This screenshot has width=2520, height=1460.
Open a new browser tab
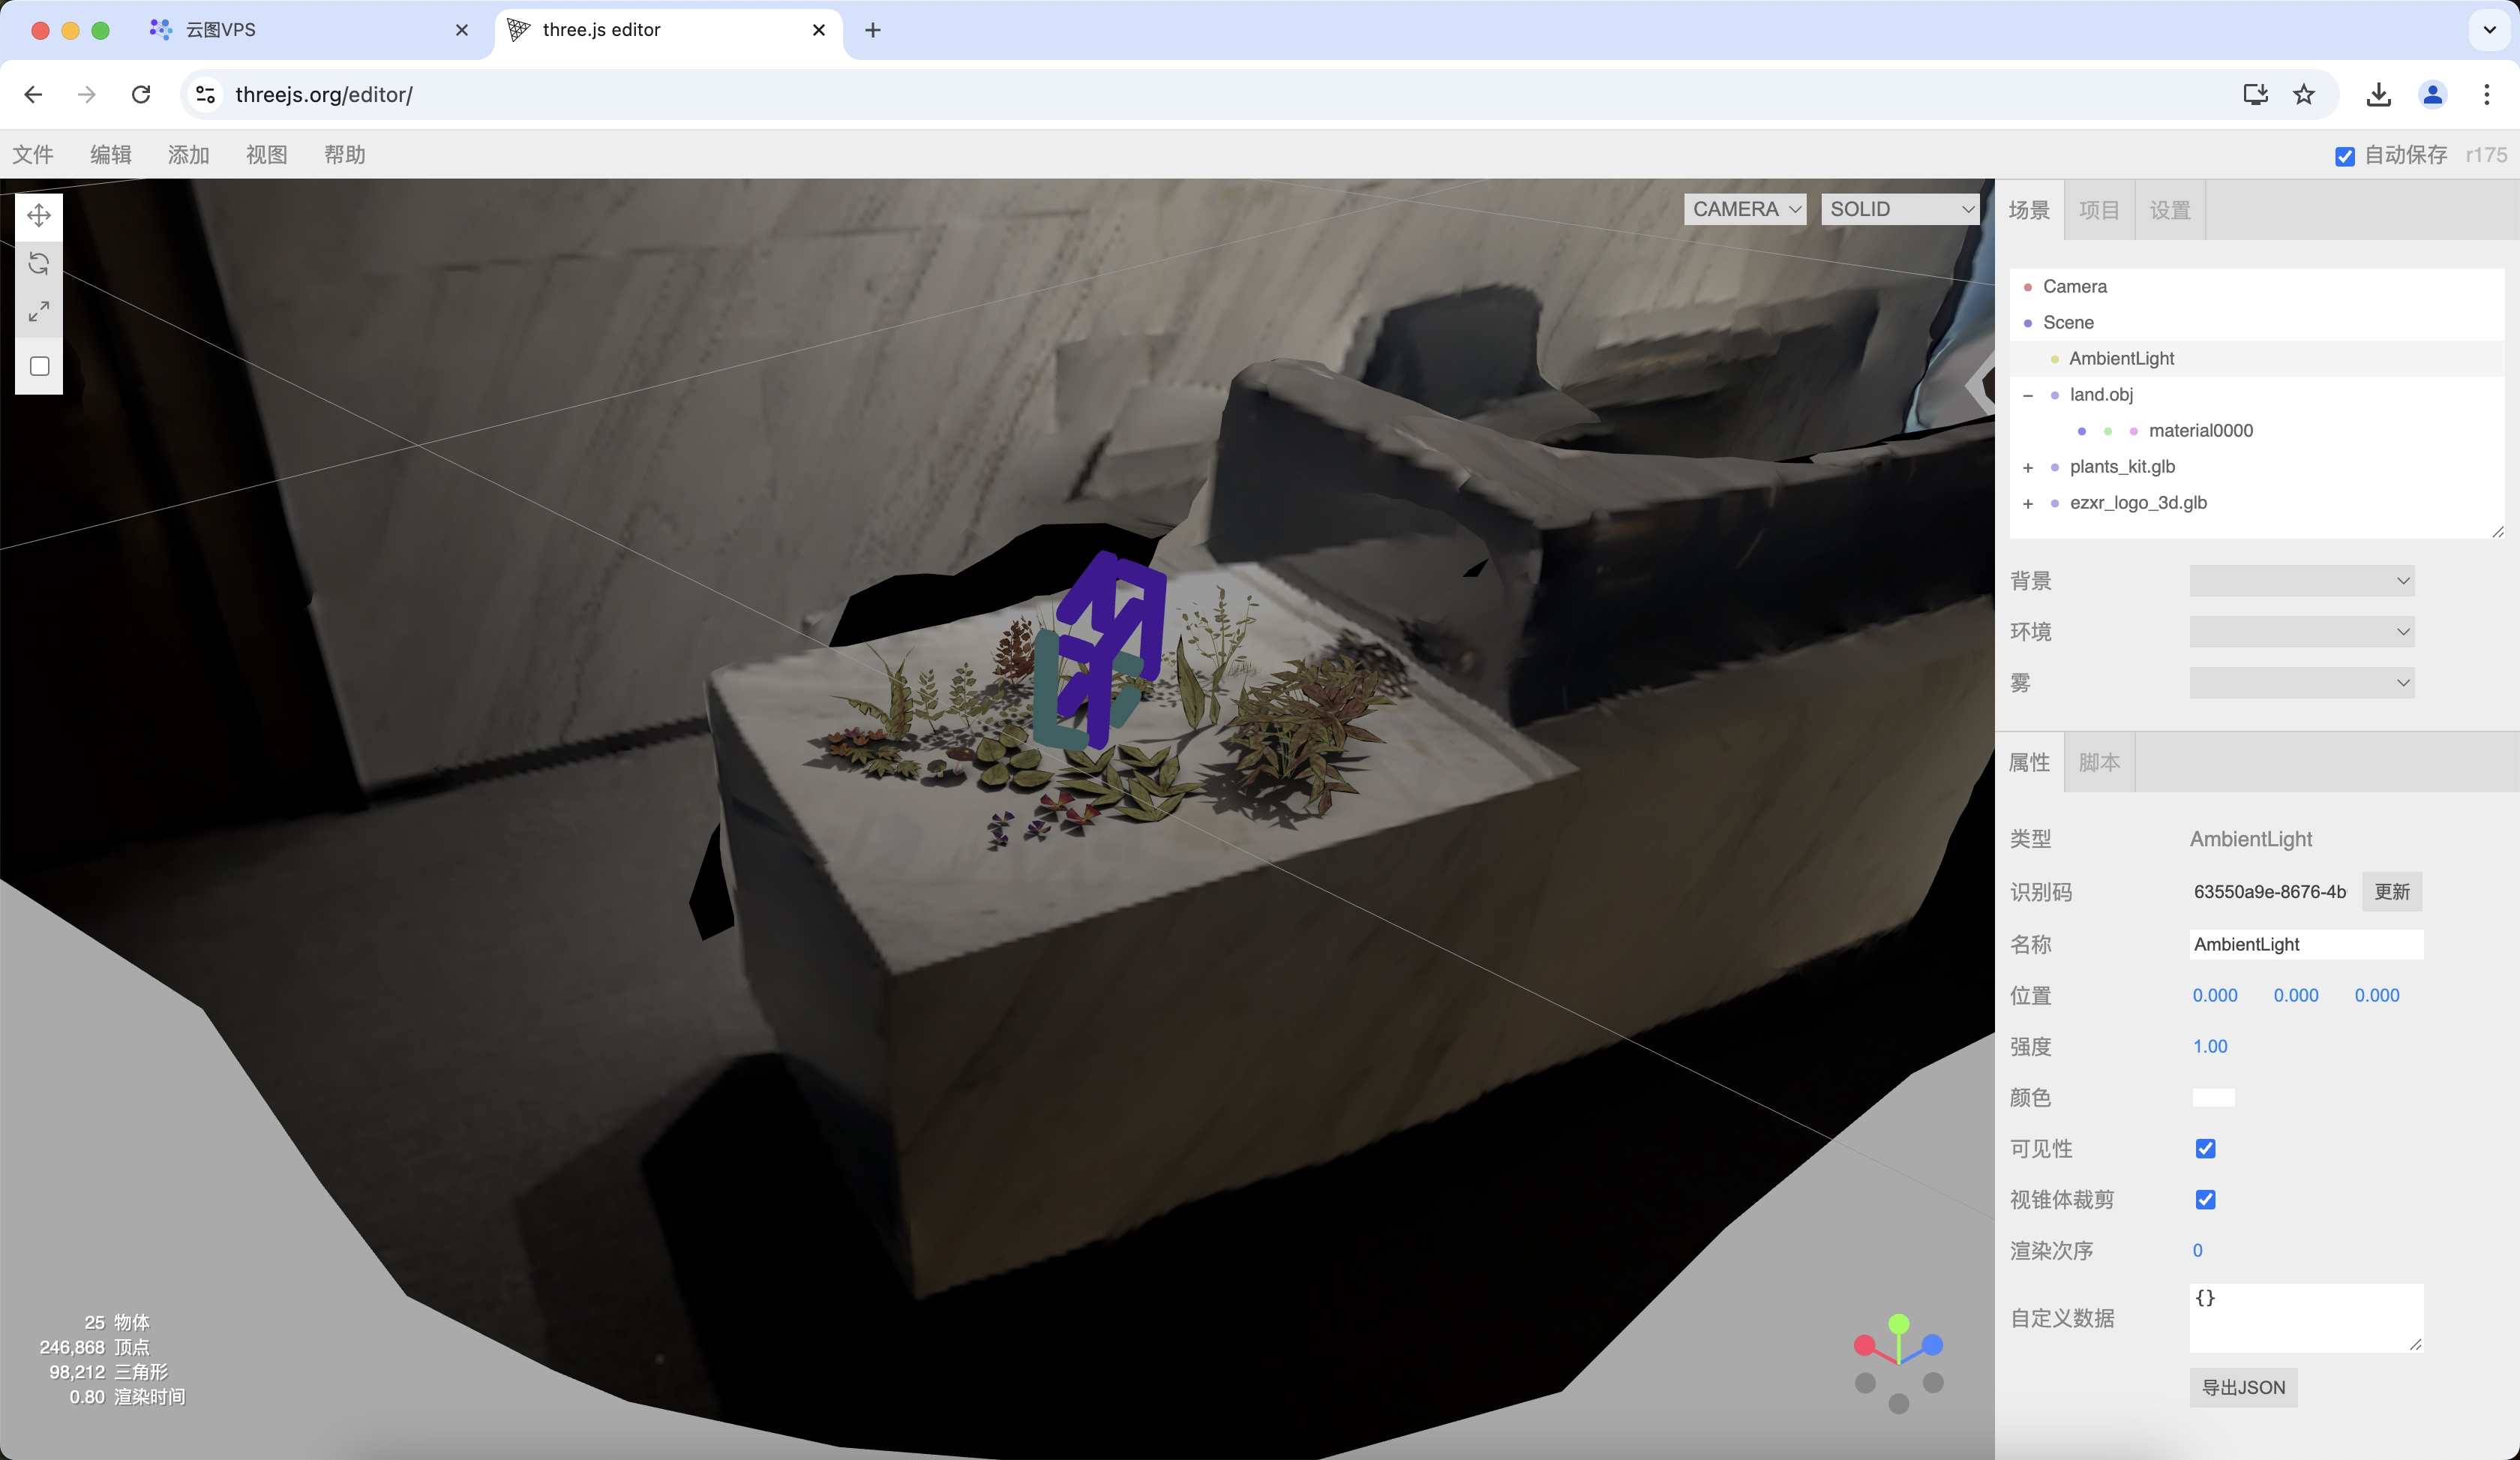(873, 30)
